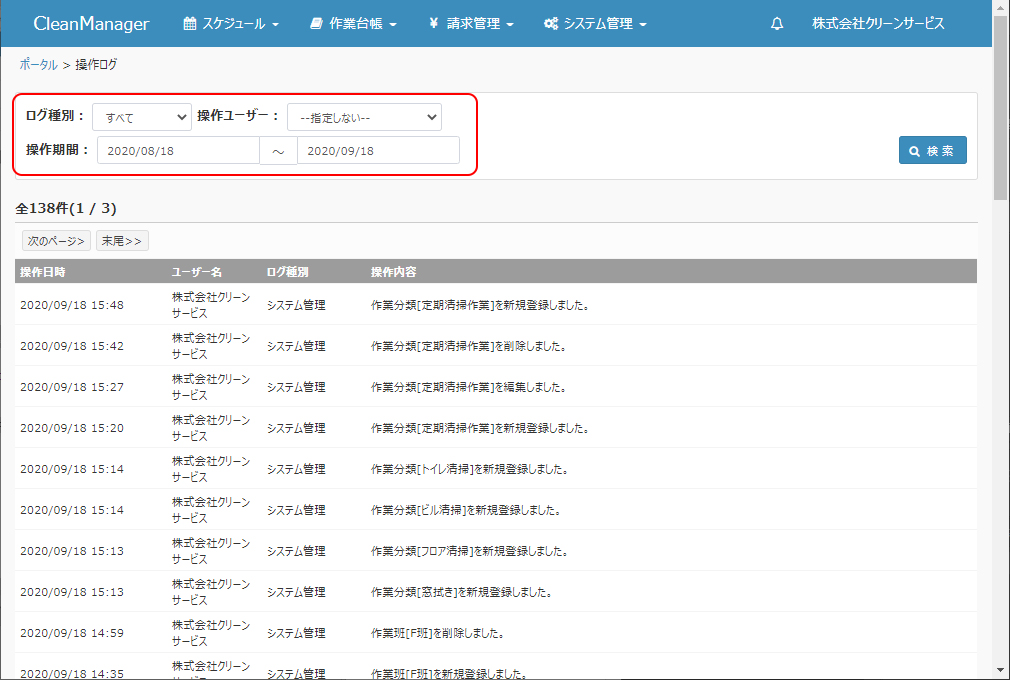This screenshot has height=680, width=1010.
Task: Expand the ログ種別 dropdown
Action: 141,117
